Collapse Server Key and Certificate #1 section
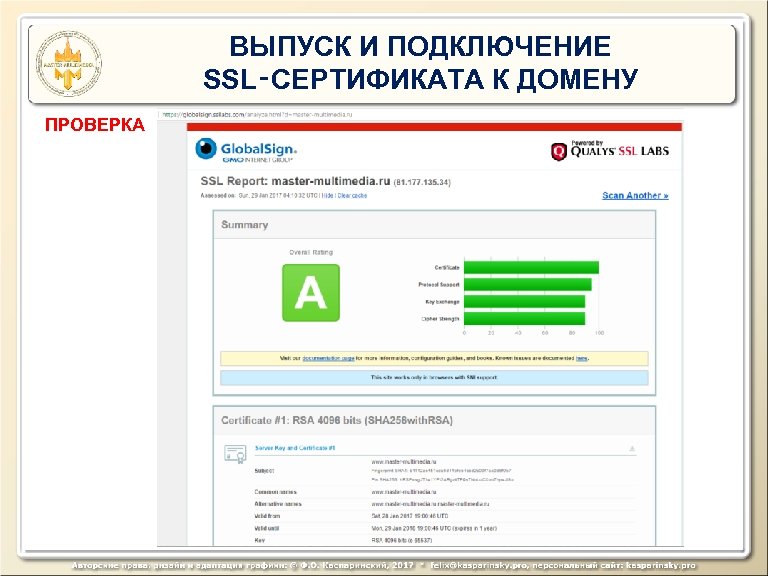Screen dimensions: 768x576 point(632,448)
